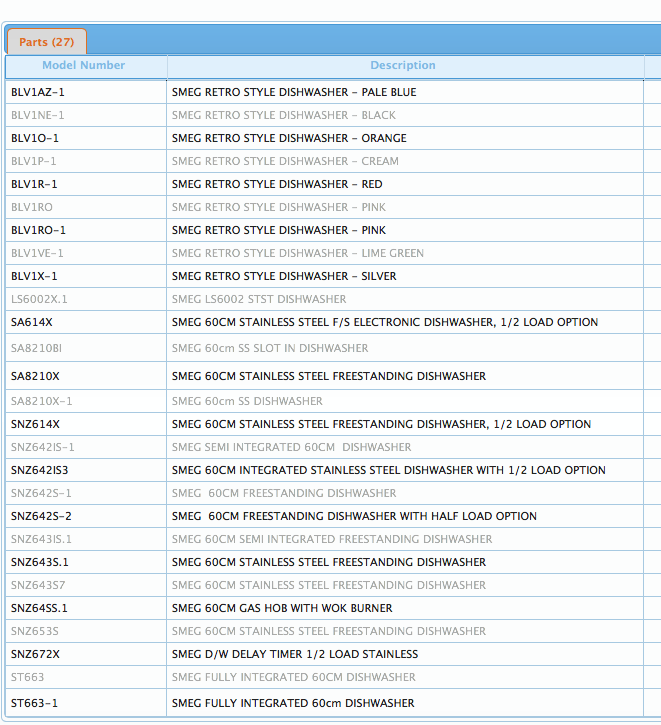Select model SNZ642IS3 cell

click(86, 470)
